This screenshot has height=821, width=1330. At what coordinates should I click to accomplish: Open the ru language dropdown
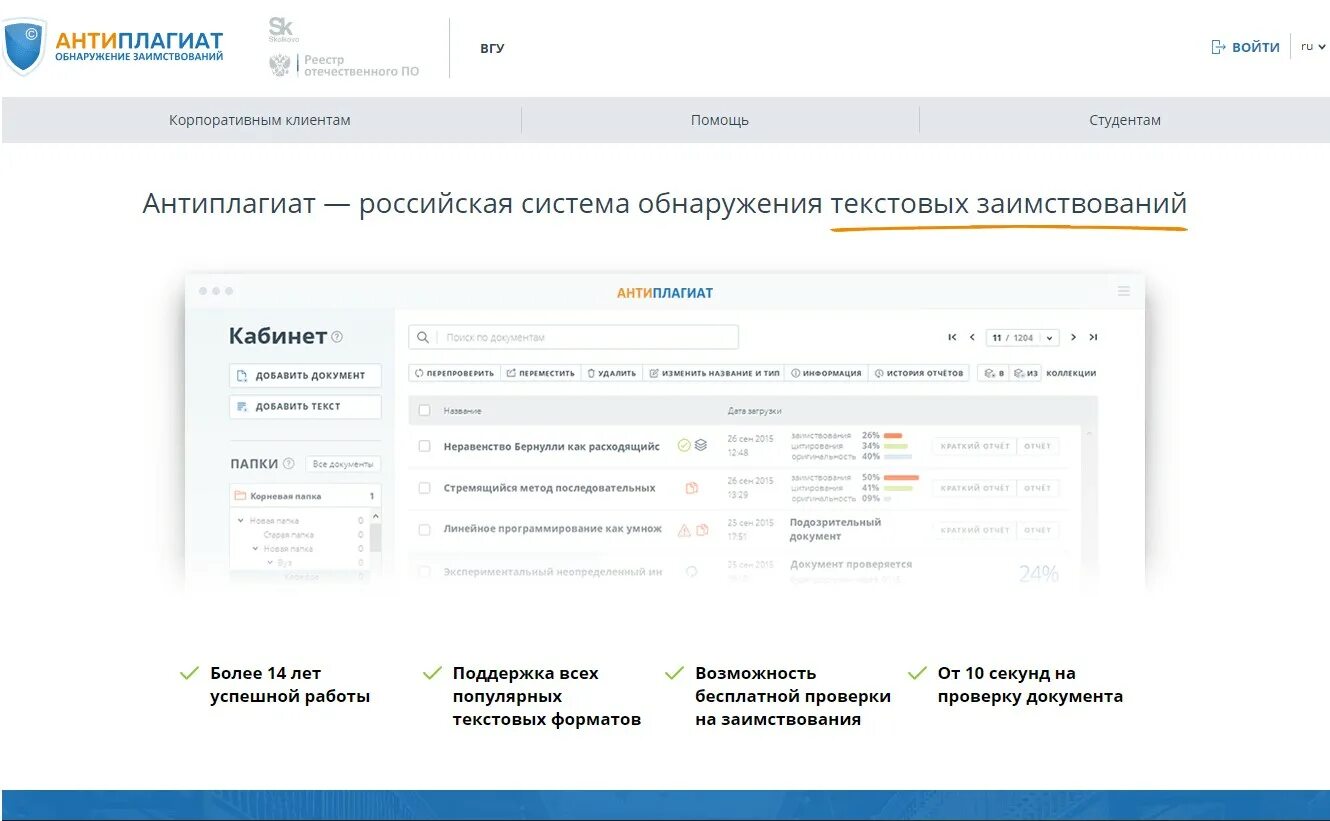click(x=1313, y=46)
